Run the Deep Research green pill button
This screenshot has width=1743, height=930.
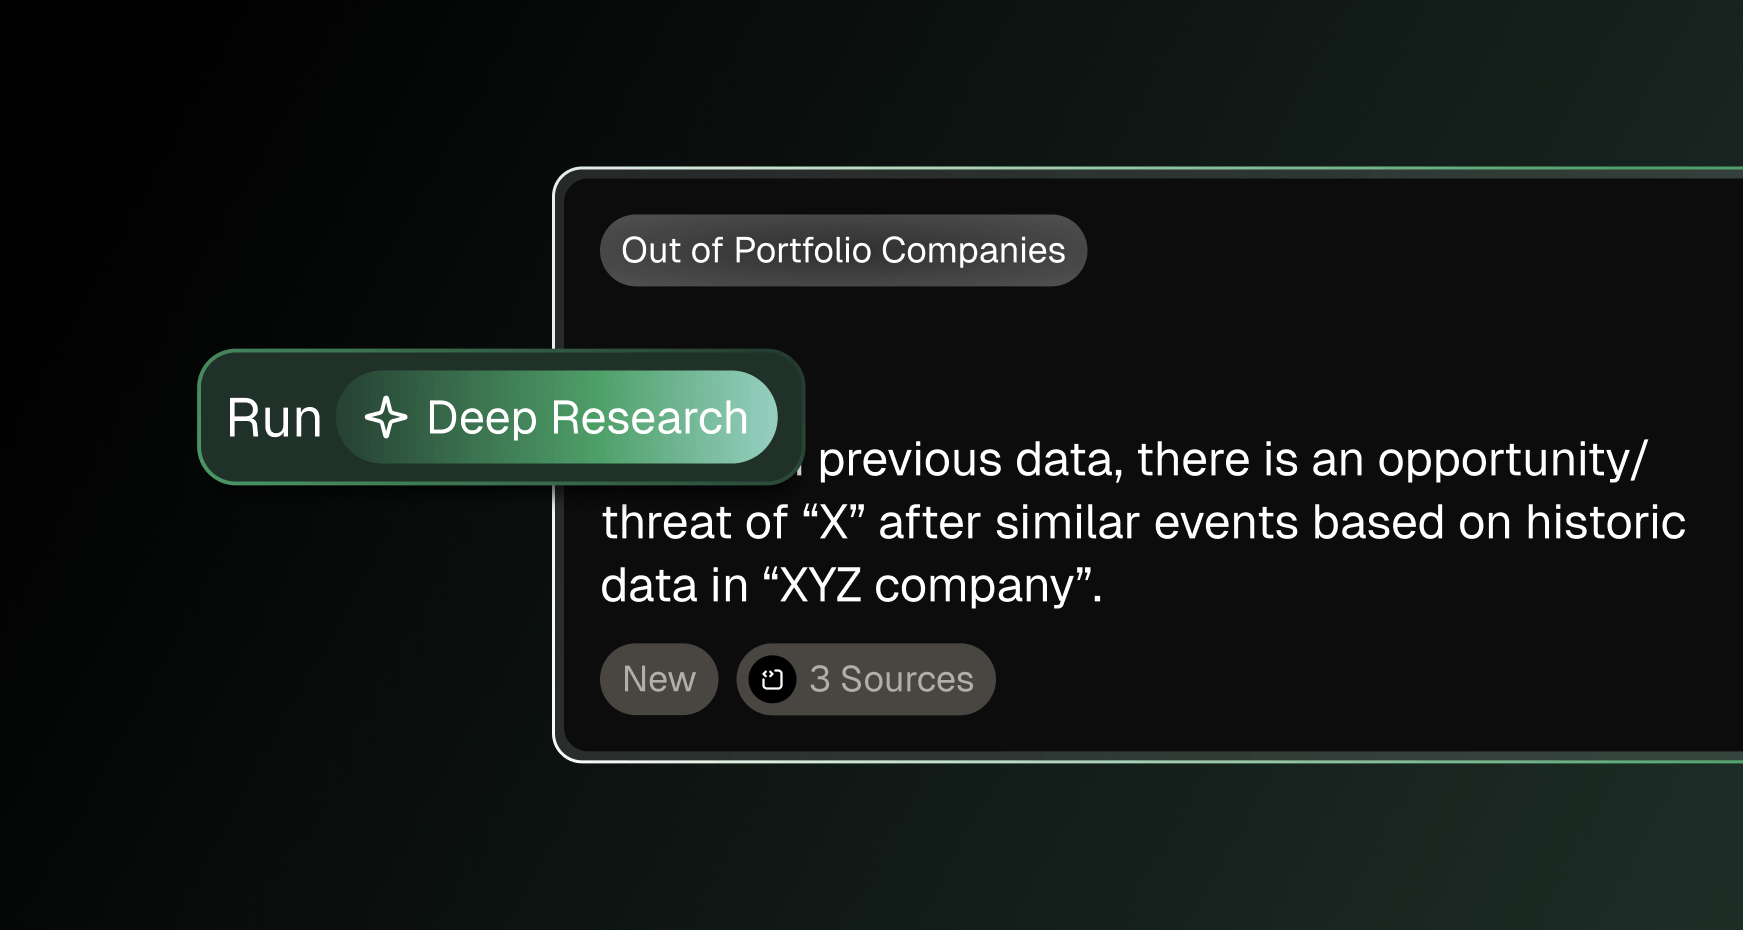click(x=557, y=417)
